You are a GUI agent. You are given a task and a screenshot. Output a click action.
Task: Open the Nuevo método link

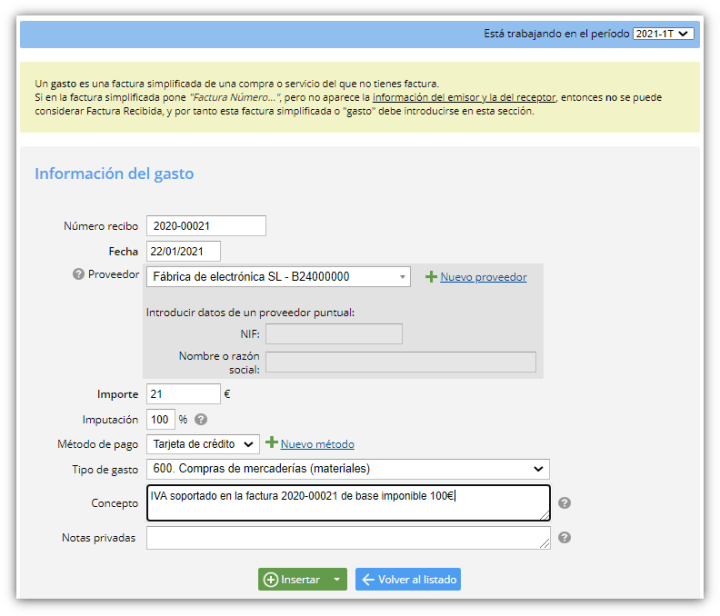[317, 444]
